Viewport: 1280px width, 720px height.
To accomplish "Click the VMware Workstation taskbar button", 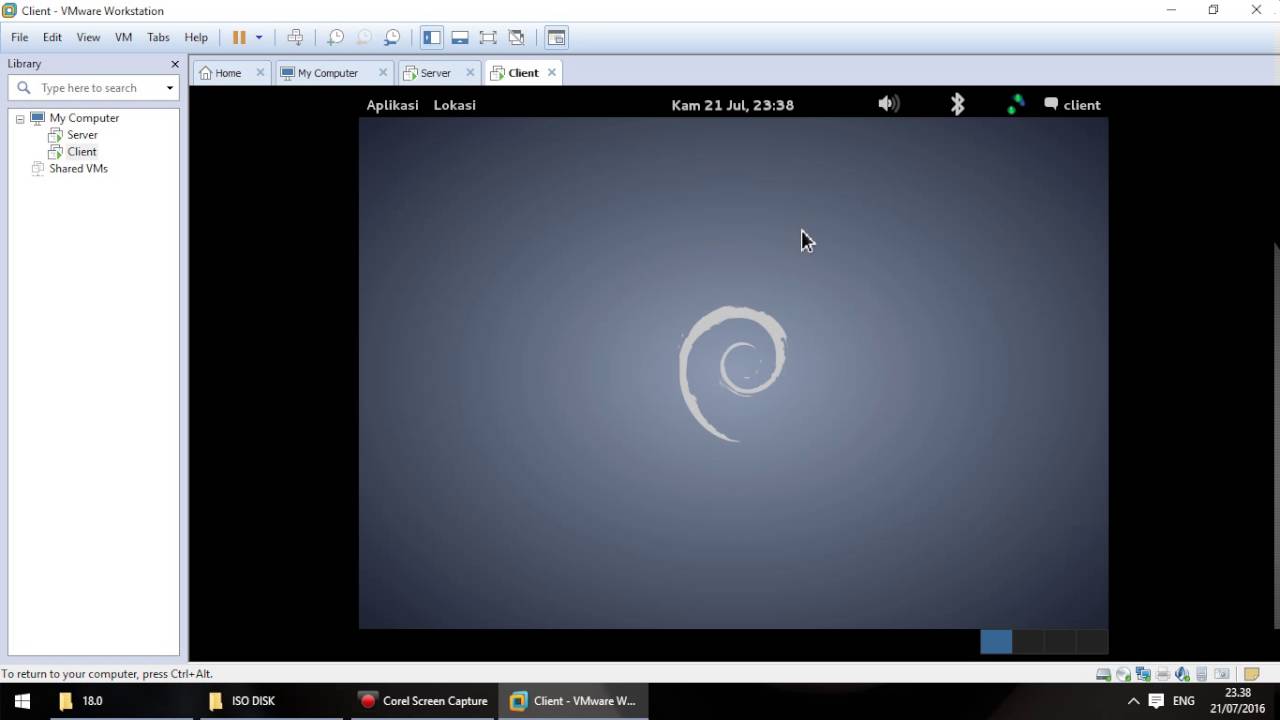I will [574, 701].
